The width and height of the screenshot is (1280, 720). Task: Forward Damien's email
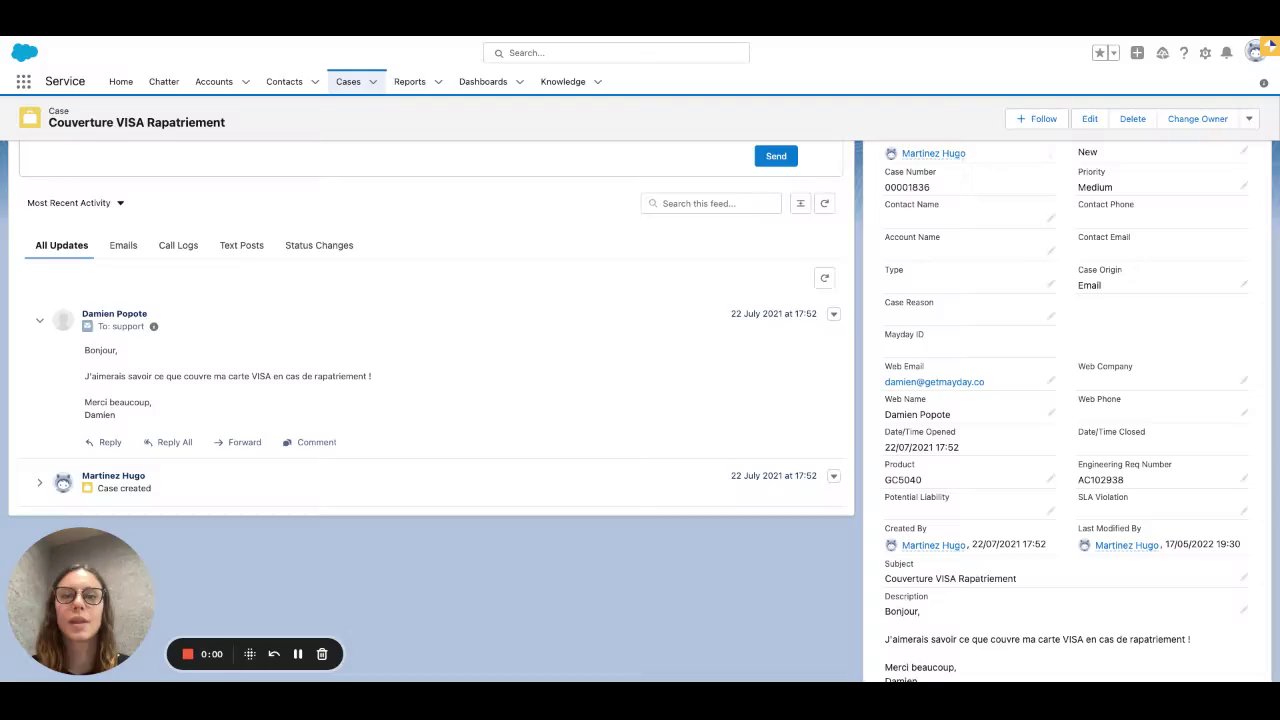point(237,442)
